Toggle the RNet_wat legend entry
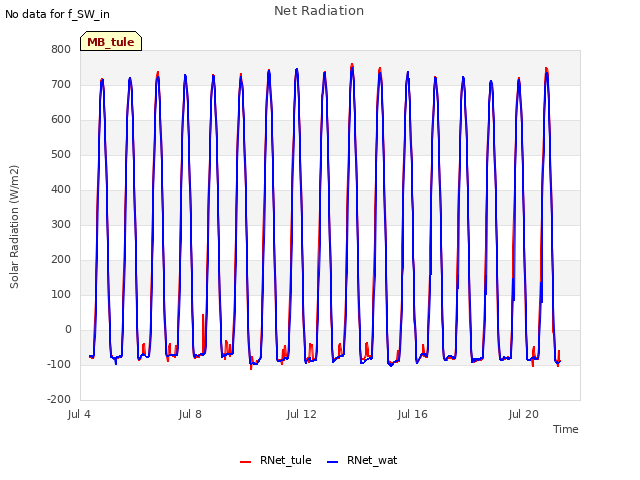 point(362,460)
